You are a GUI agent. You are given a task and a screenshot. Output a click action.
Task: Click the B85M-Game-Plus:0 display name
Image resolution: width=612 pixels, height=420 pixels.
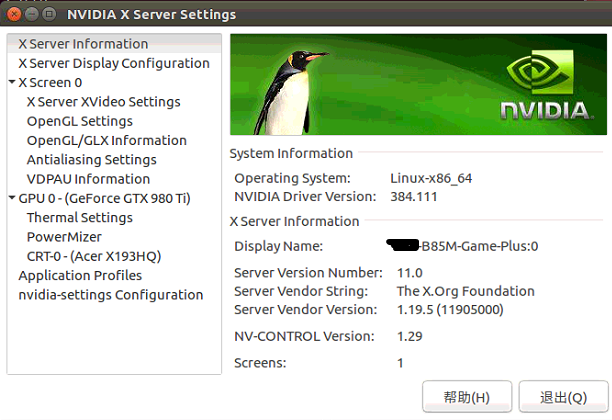pyautogui.click(x=480, y=246)
